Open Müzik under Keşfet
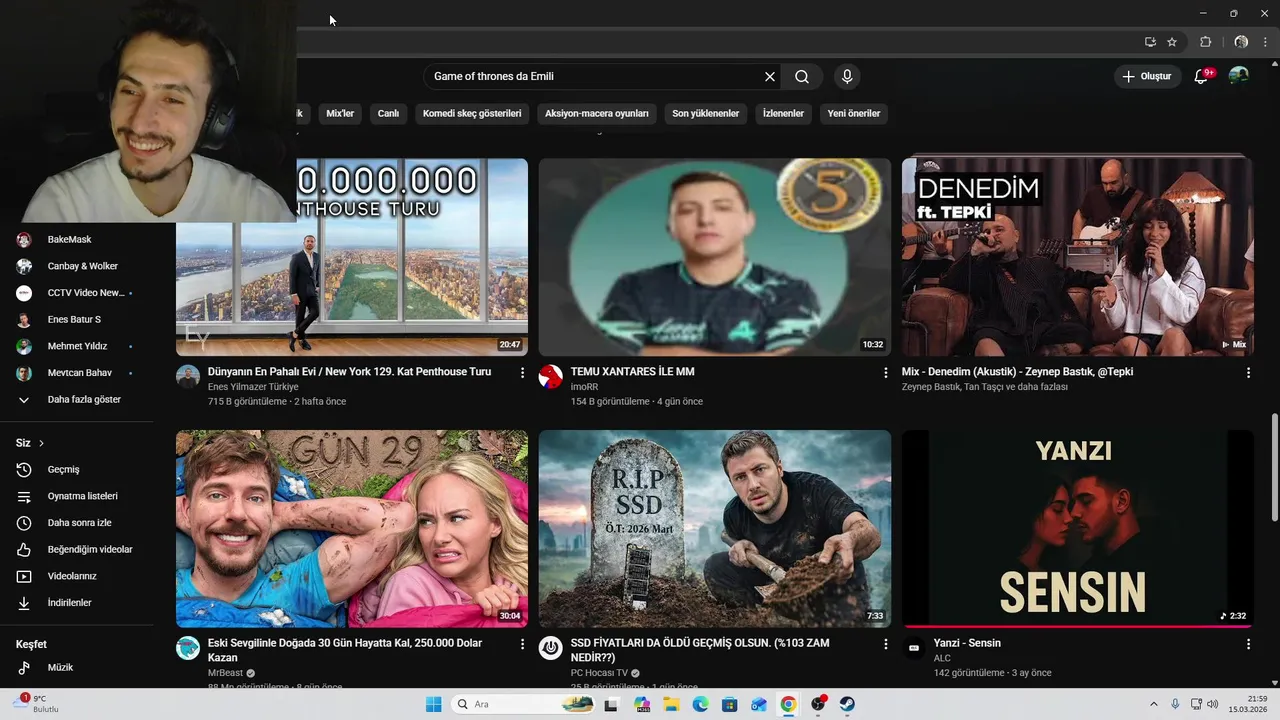The image size is (1280, 720). click(76, 667)
